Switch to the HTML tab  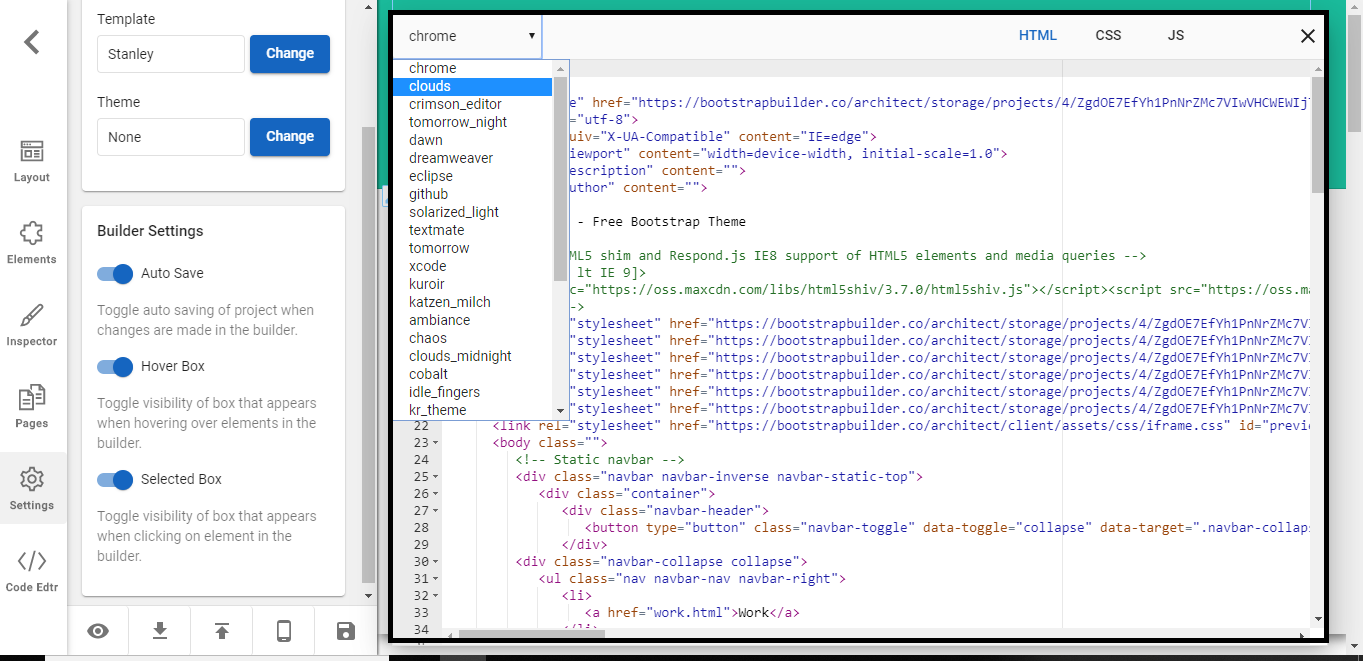(1037, 35)
